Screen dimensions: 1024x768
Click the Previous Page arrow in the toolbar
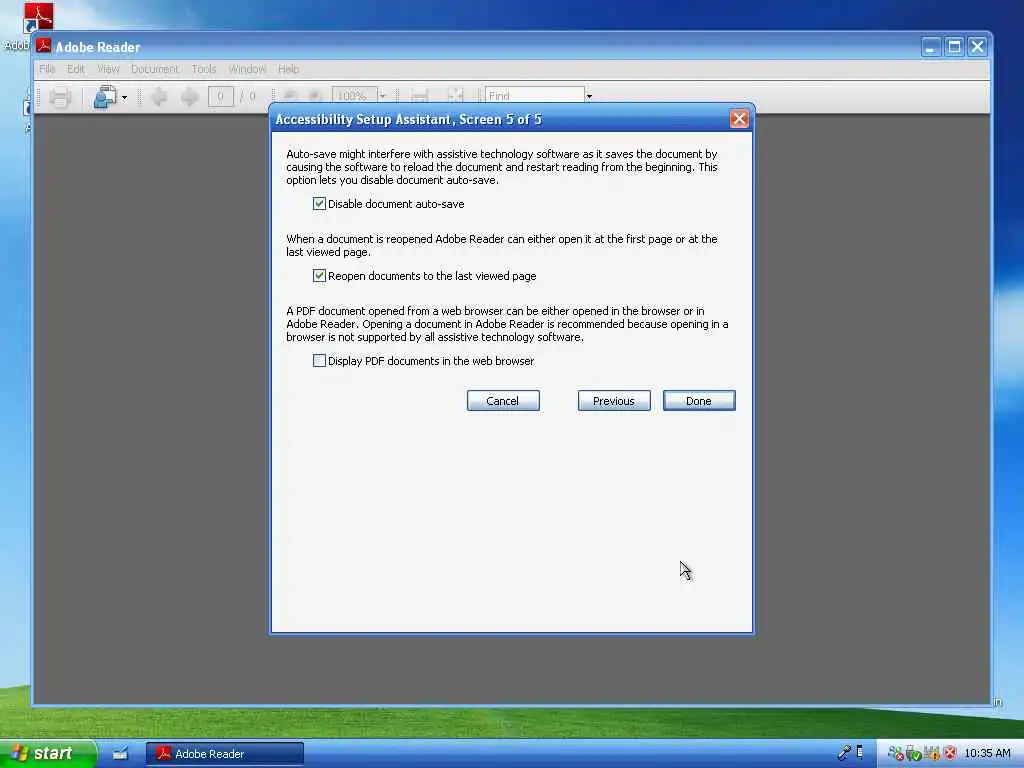click(159, 98)
